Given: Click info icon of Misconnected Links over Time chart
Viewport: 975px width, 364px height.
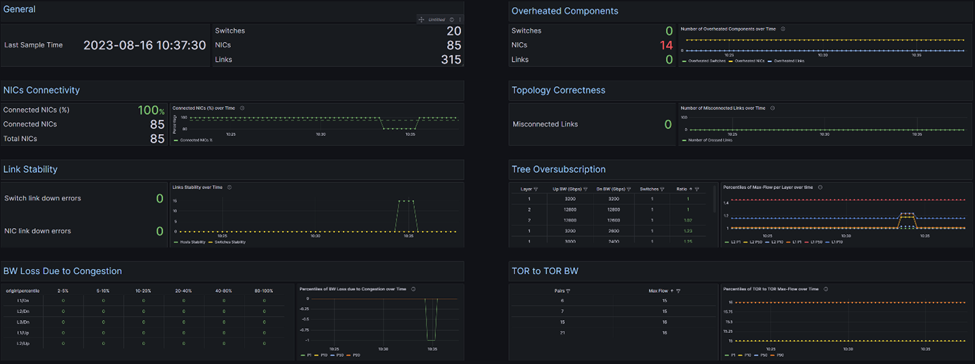Looking at the screenshot, I should coord(772,108).
